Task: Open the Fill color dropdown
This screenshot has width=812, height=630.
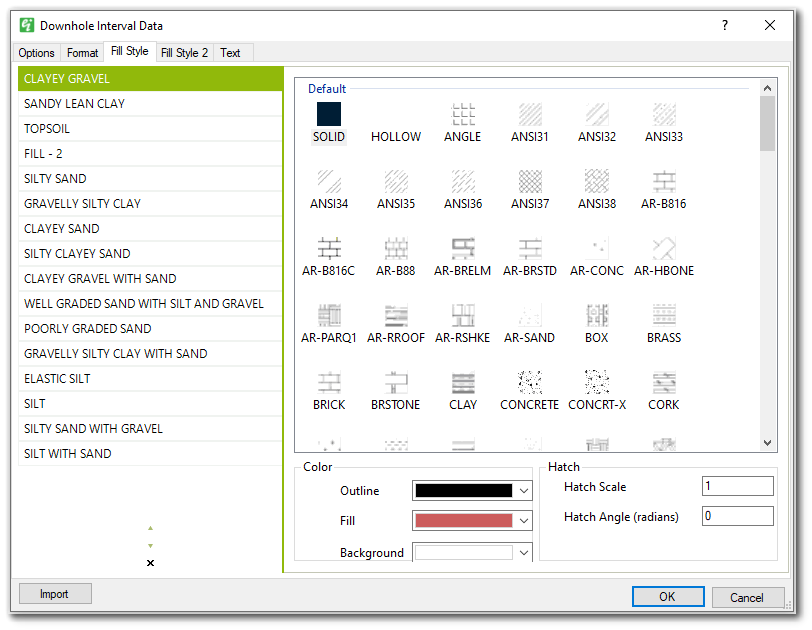Action: tap(522, 520)
